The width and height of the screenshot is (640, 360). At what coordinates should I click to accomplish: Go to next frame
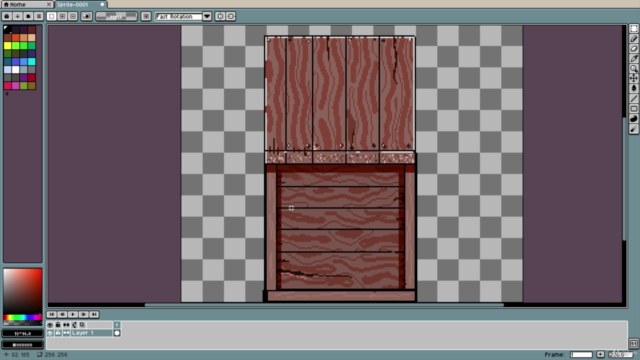coord(83,314)
